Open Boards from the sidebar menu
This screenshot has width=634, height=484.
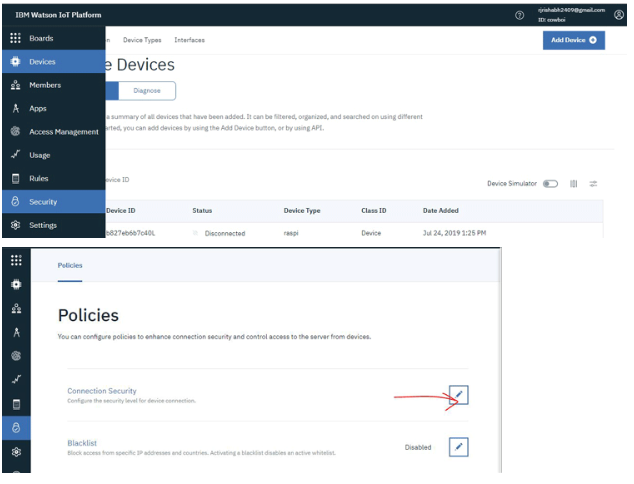point(41,38)
